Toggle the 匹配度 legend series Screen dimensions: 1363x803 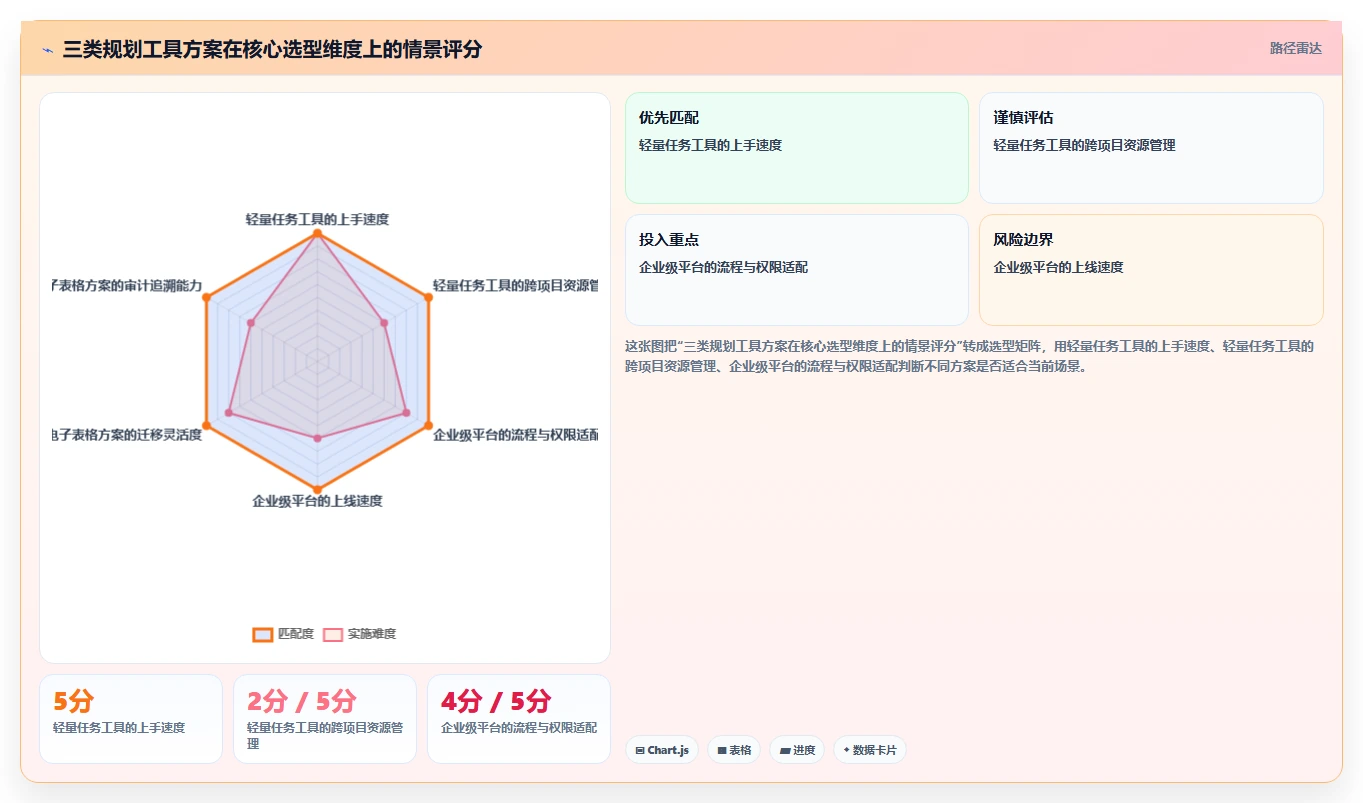coord(284,634)
